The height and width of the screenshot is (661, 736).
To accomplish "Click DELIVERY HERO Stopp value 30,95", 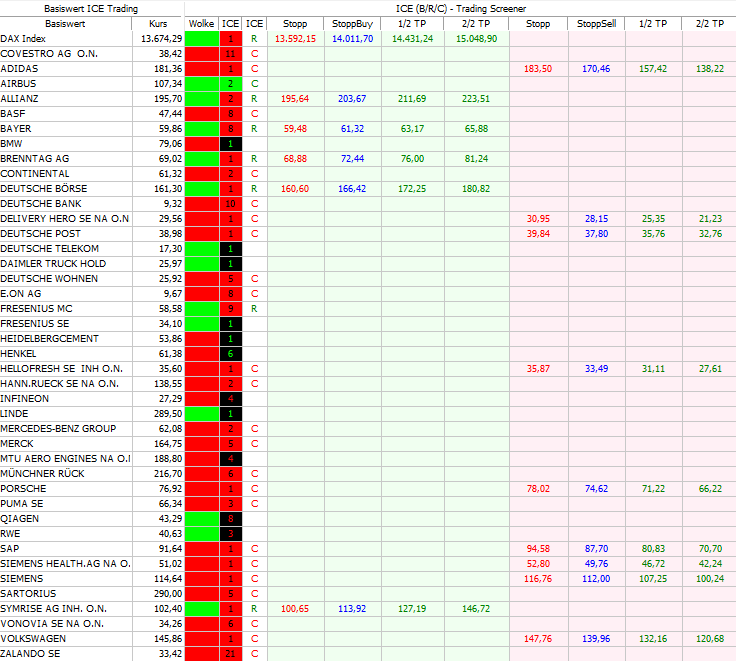I will (538, 219).
